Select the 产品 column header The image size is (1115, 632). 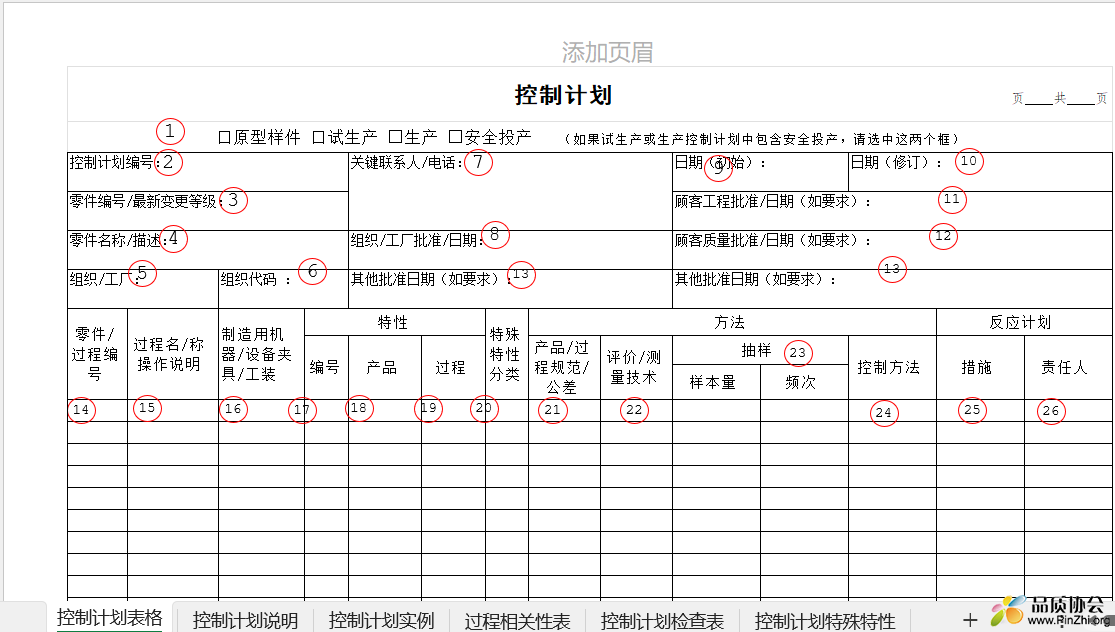385,368
